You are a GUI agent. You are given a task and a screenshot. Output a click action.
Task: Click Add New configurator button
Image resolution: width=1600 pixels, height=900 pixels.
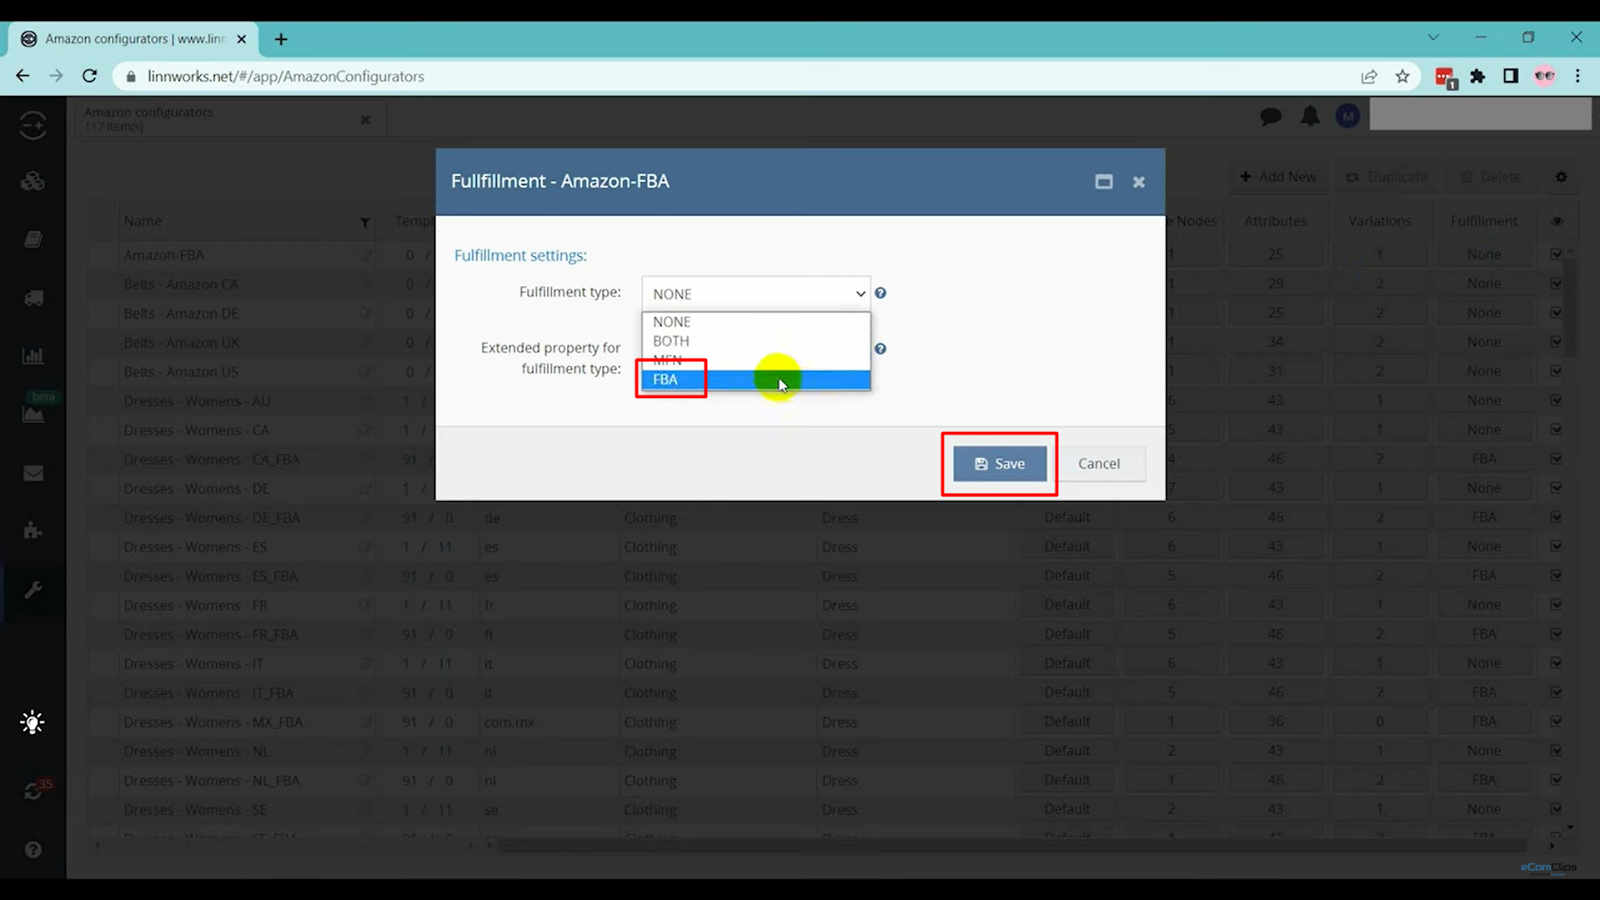[1278, 177]
